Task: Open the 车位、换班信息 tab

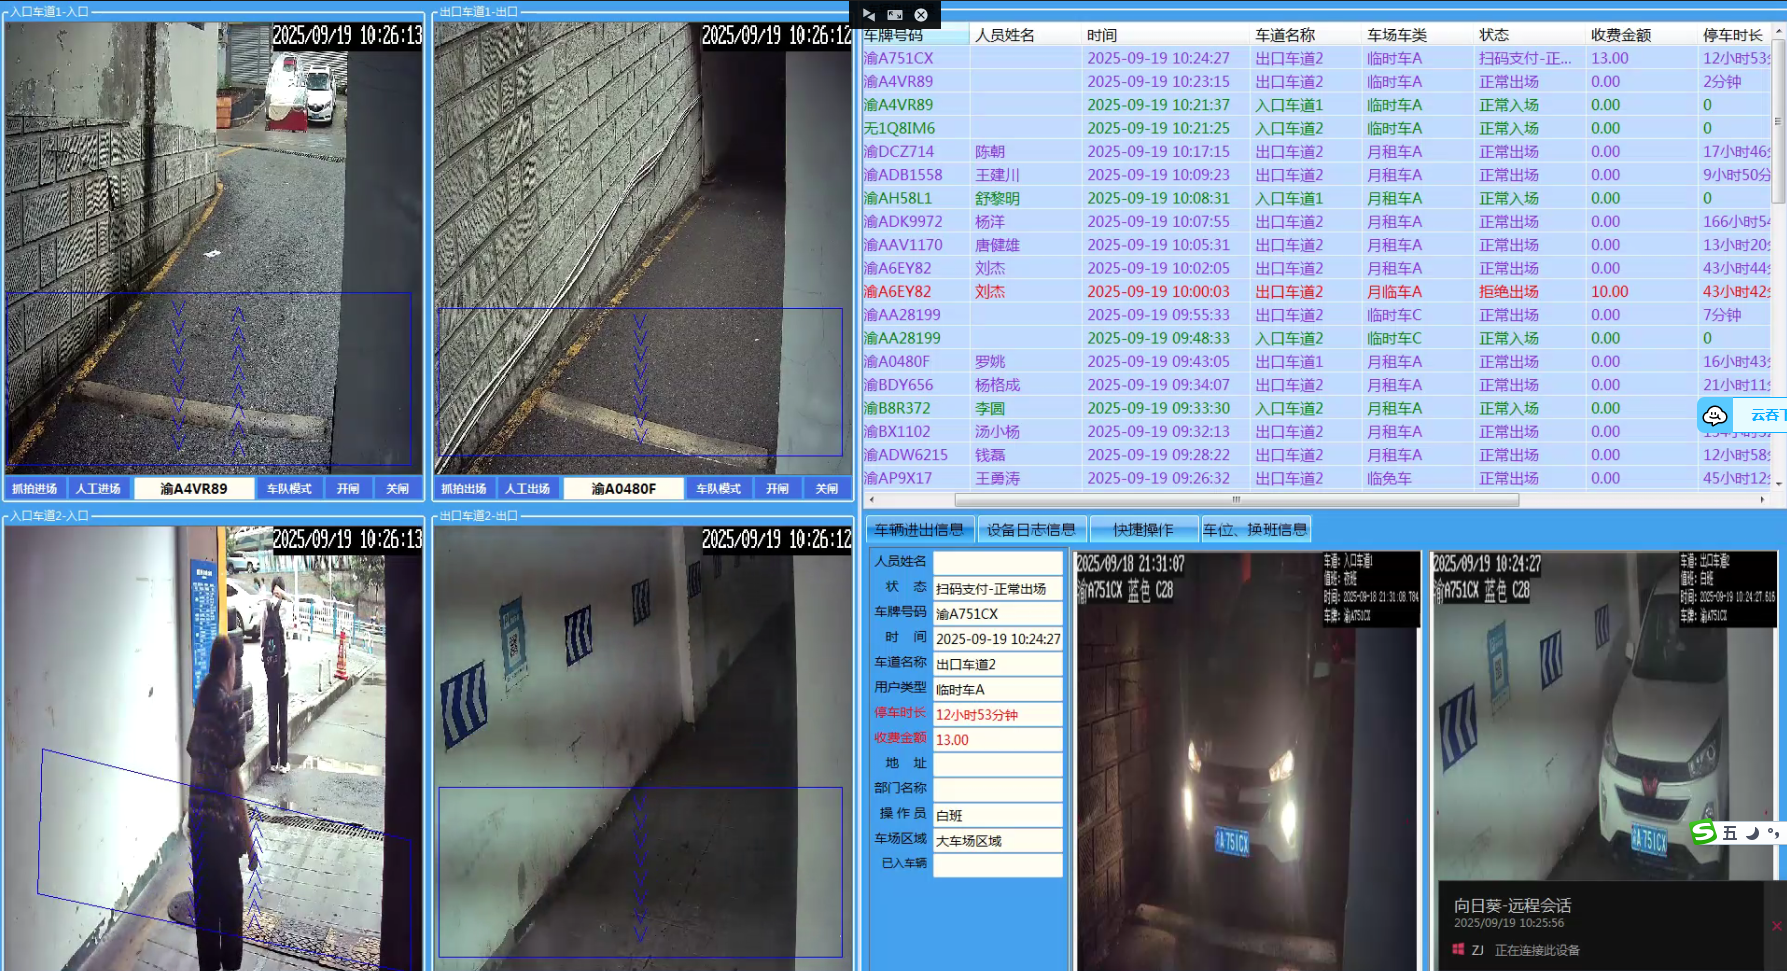Action: click(x=1255, y=530)
